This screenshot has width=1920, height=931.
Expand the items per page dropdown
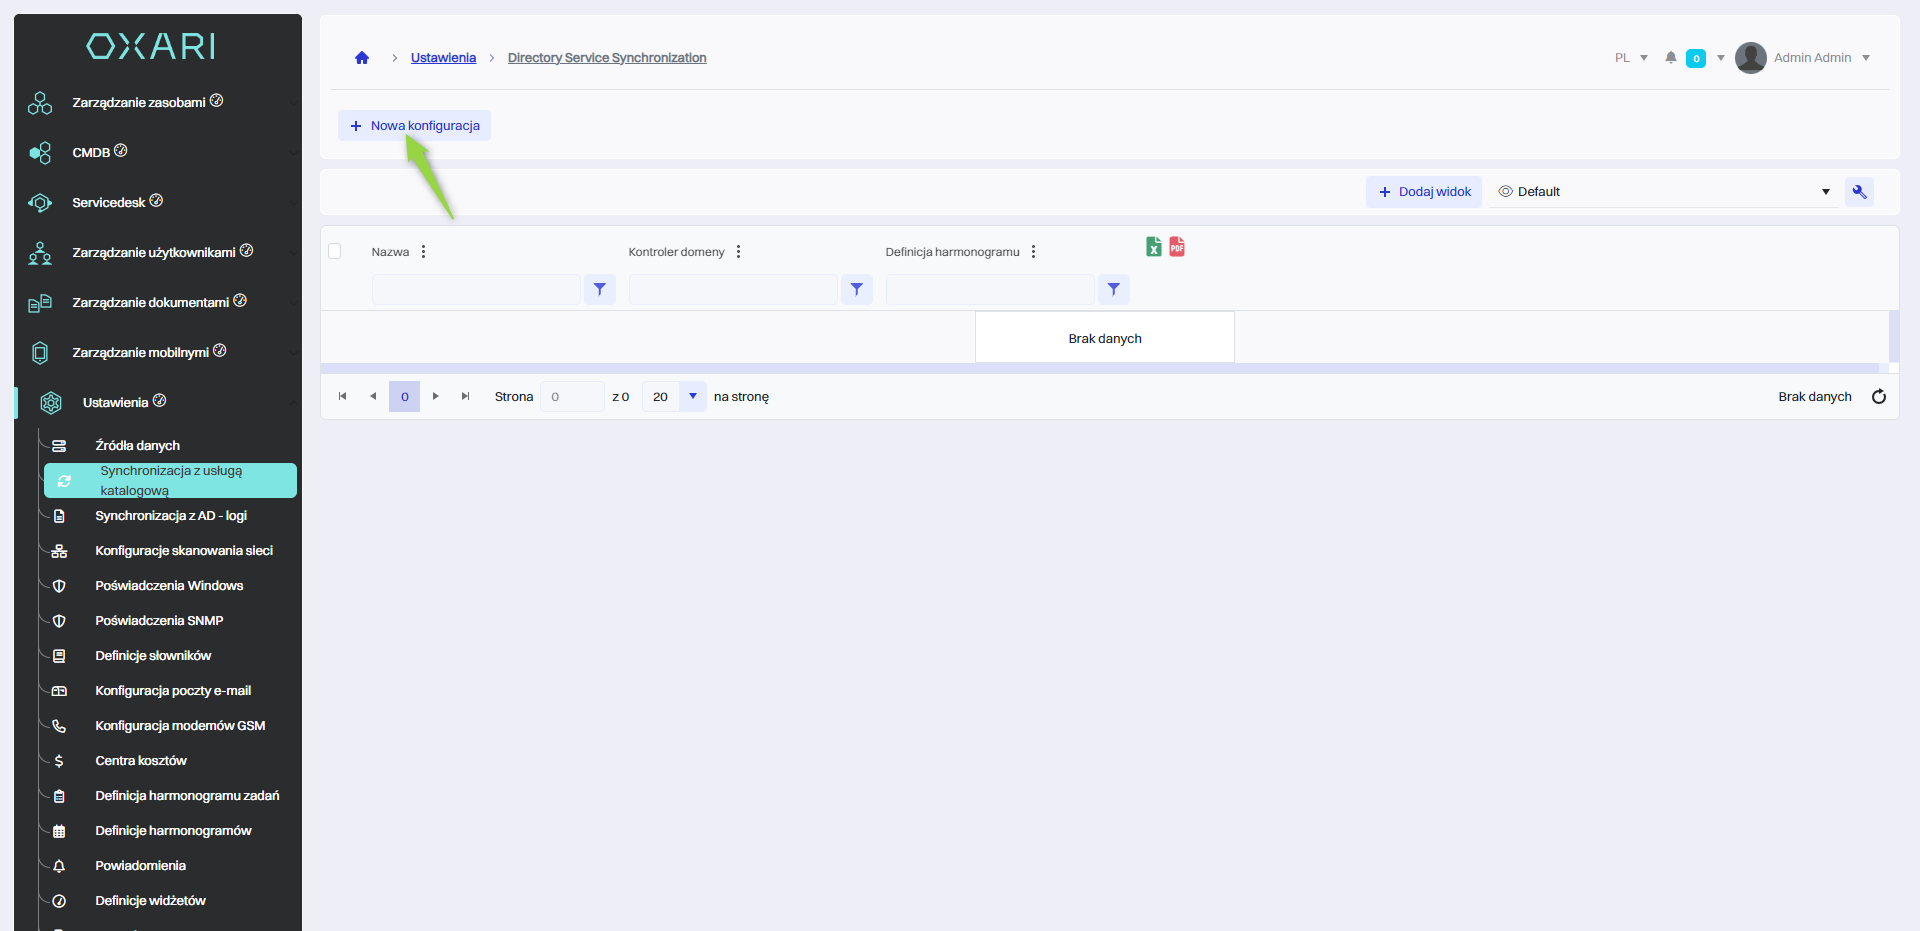point(692,397)
